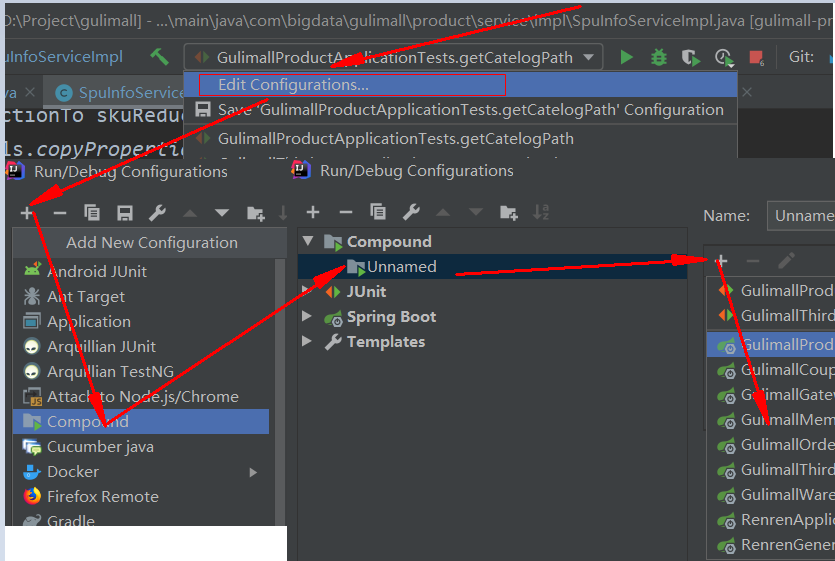Select the Unnamed compound configuration

point(401,267)
